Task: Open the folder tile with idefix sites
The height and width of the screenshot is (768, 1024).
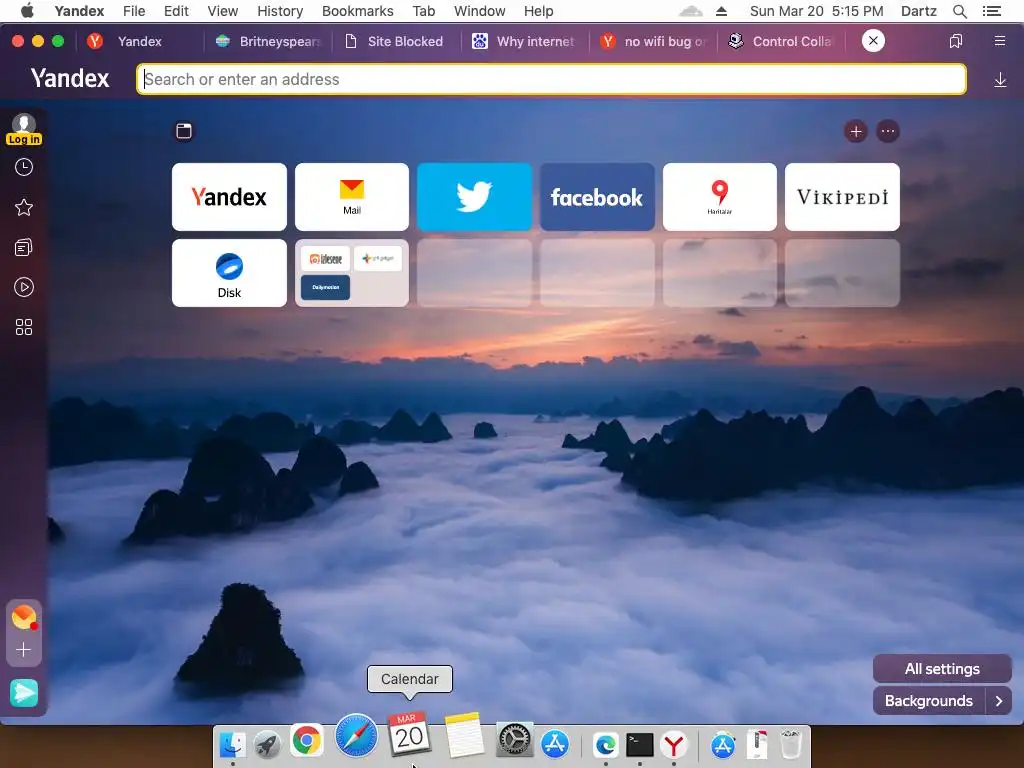Action: (352, 273)
